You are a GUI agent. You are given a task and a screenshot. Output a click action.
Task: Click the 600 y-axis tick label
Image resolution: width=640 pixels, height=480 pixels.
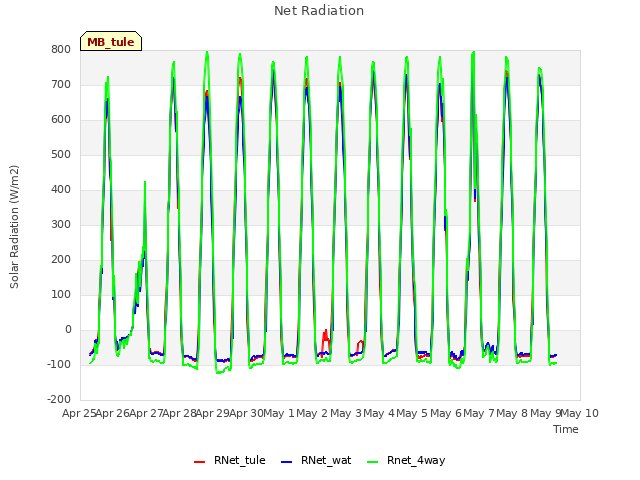(x=61, y=120)
